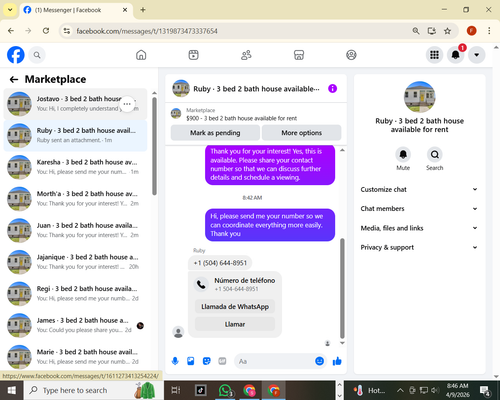Expand the Chat members section

click(419, 209)
